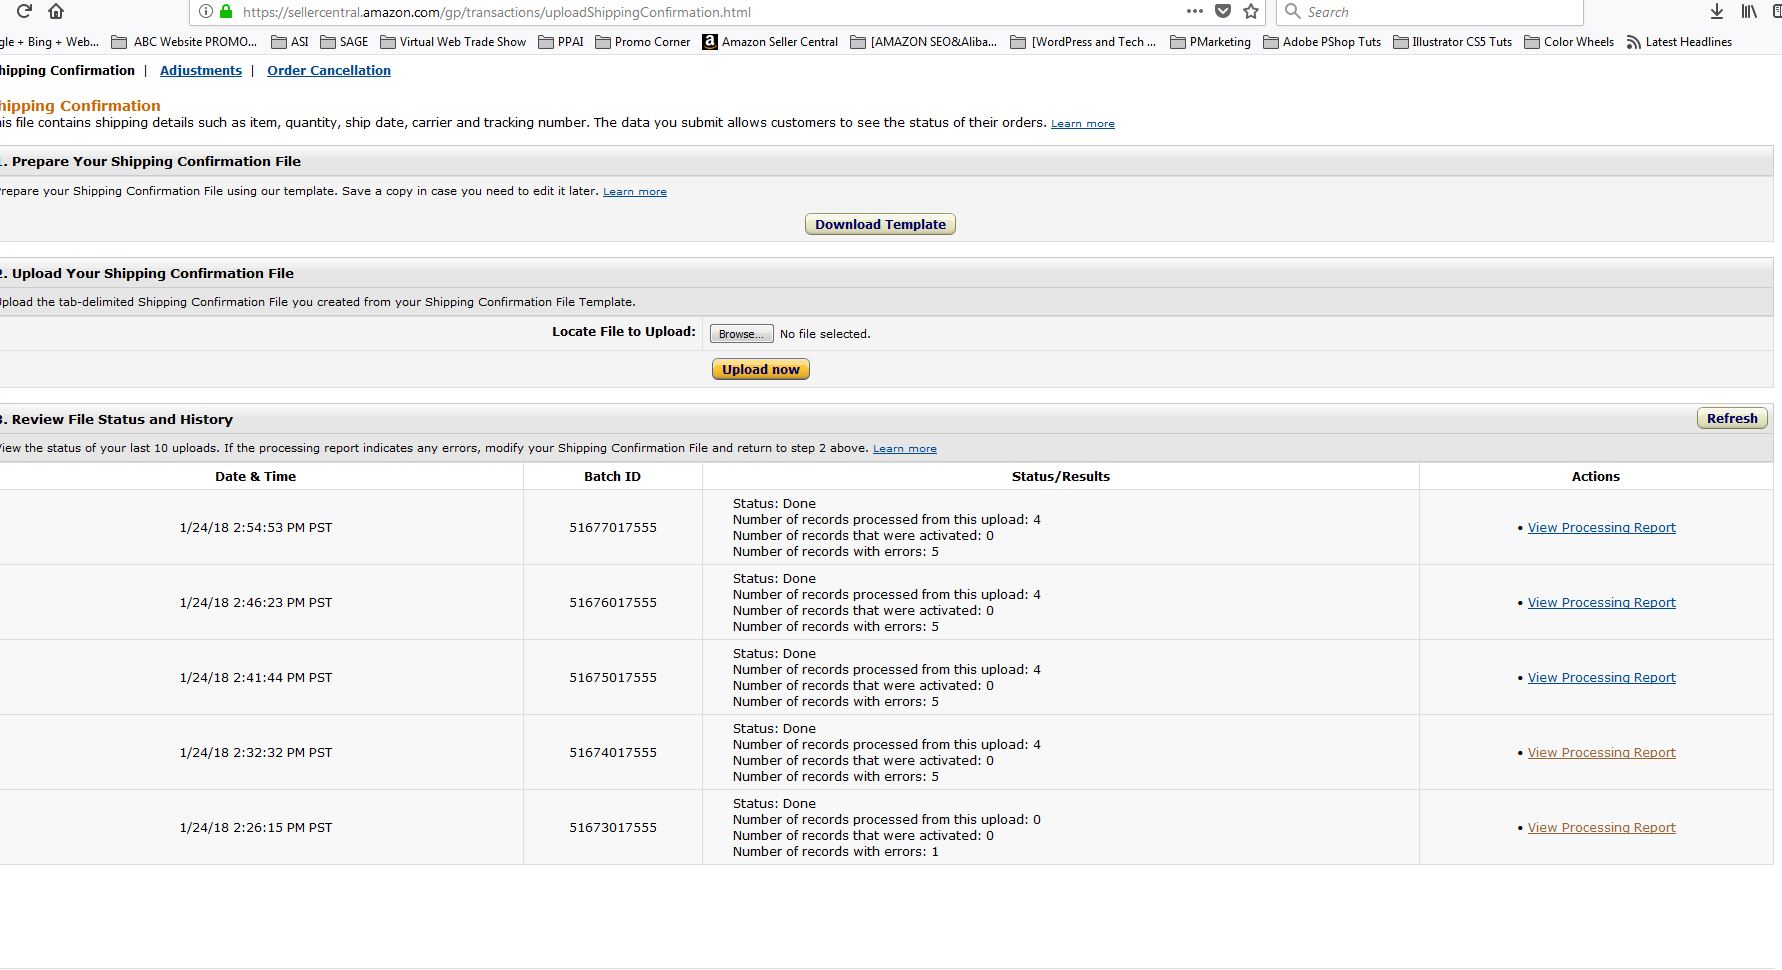This screenshot has width=1782, height=970.
Task: Open site information icon in address bar
Action: point(205,12)
